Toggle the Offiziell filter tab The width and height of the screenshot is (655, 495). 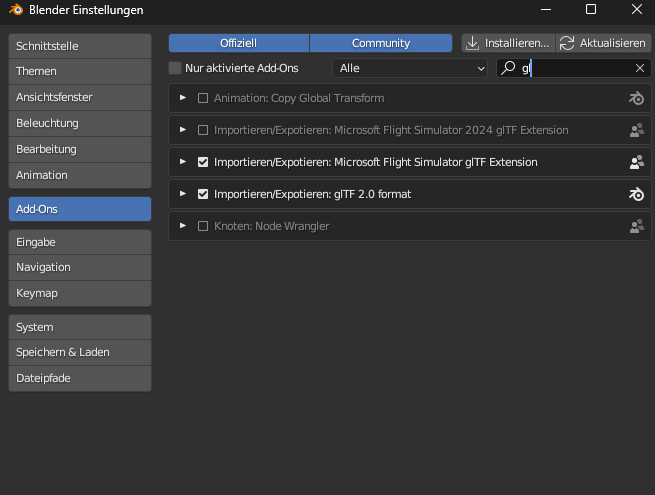click(239, 43)
